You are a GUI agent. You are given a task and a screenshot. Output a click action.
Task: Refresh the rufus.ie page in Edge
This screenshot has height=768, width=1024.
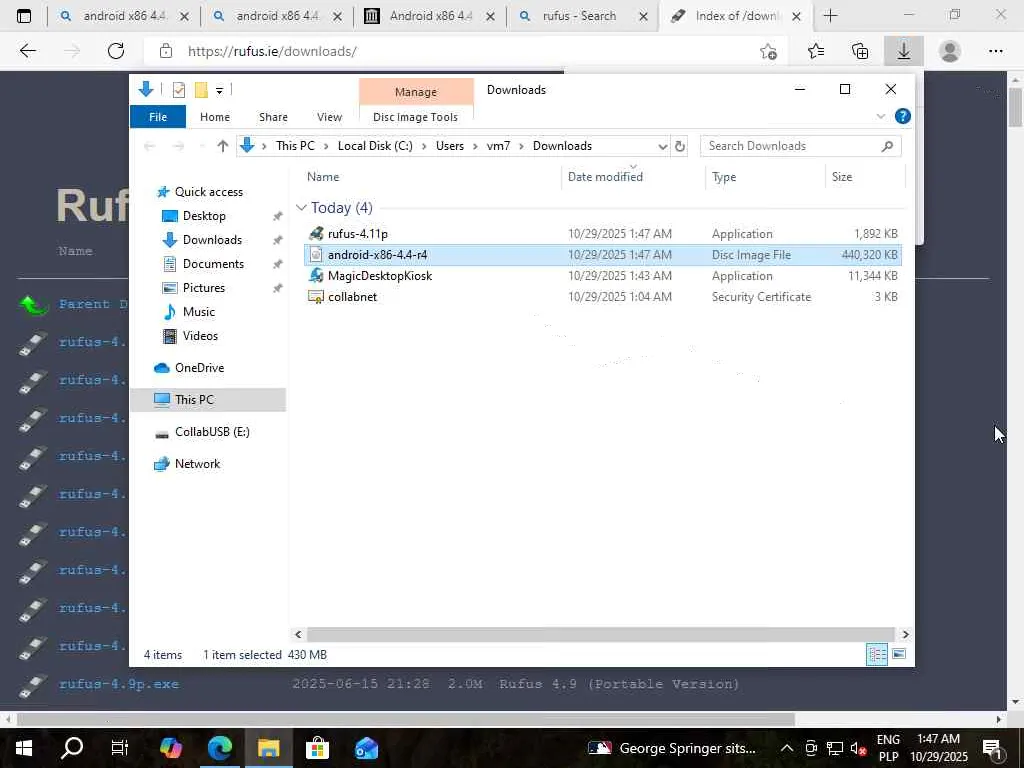click(116, 51)
